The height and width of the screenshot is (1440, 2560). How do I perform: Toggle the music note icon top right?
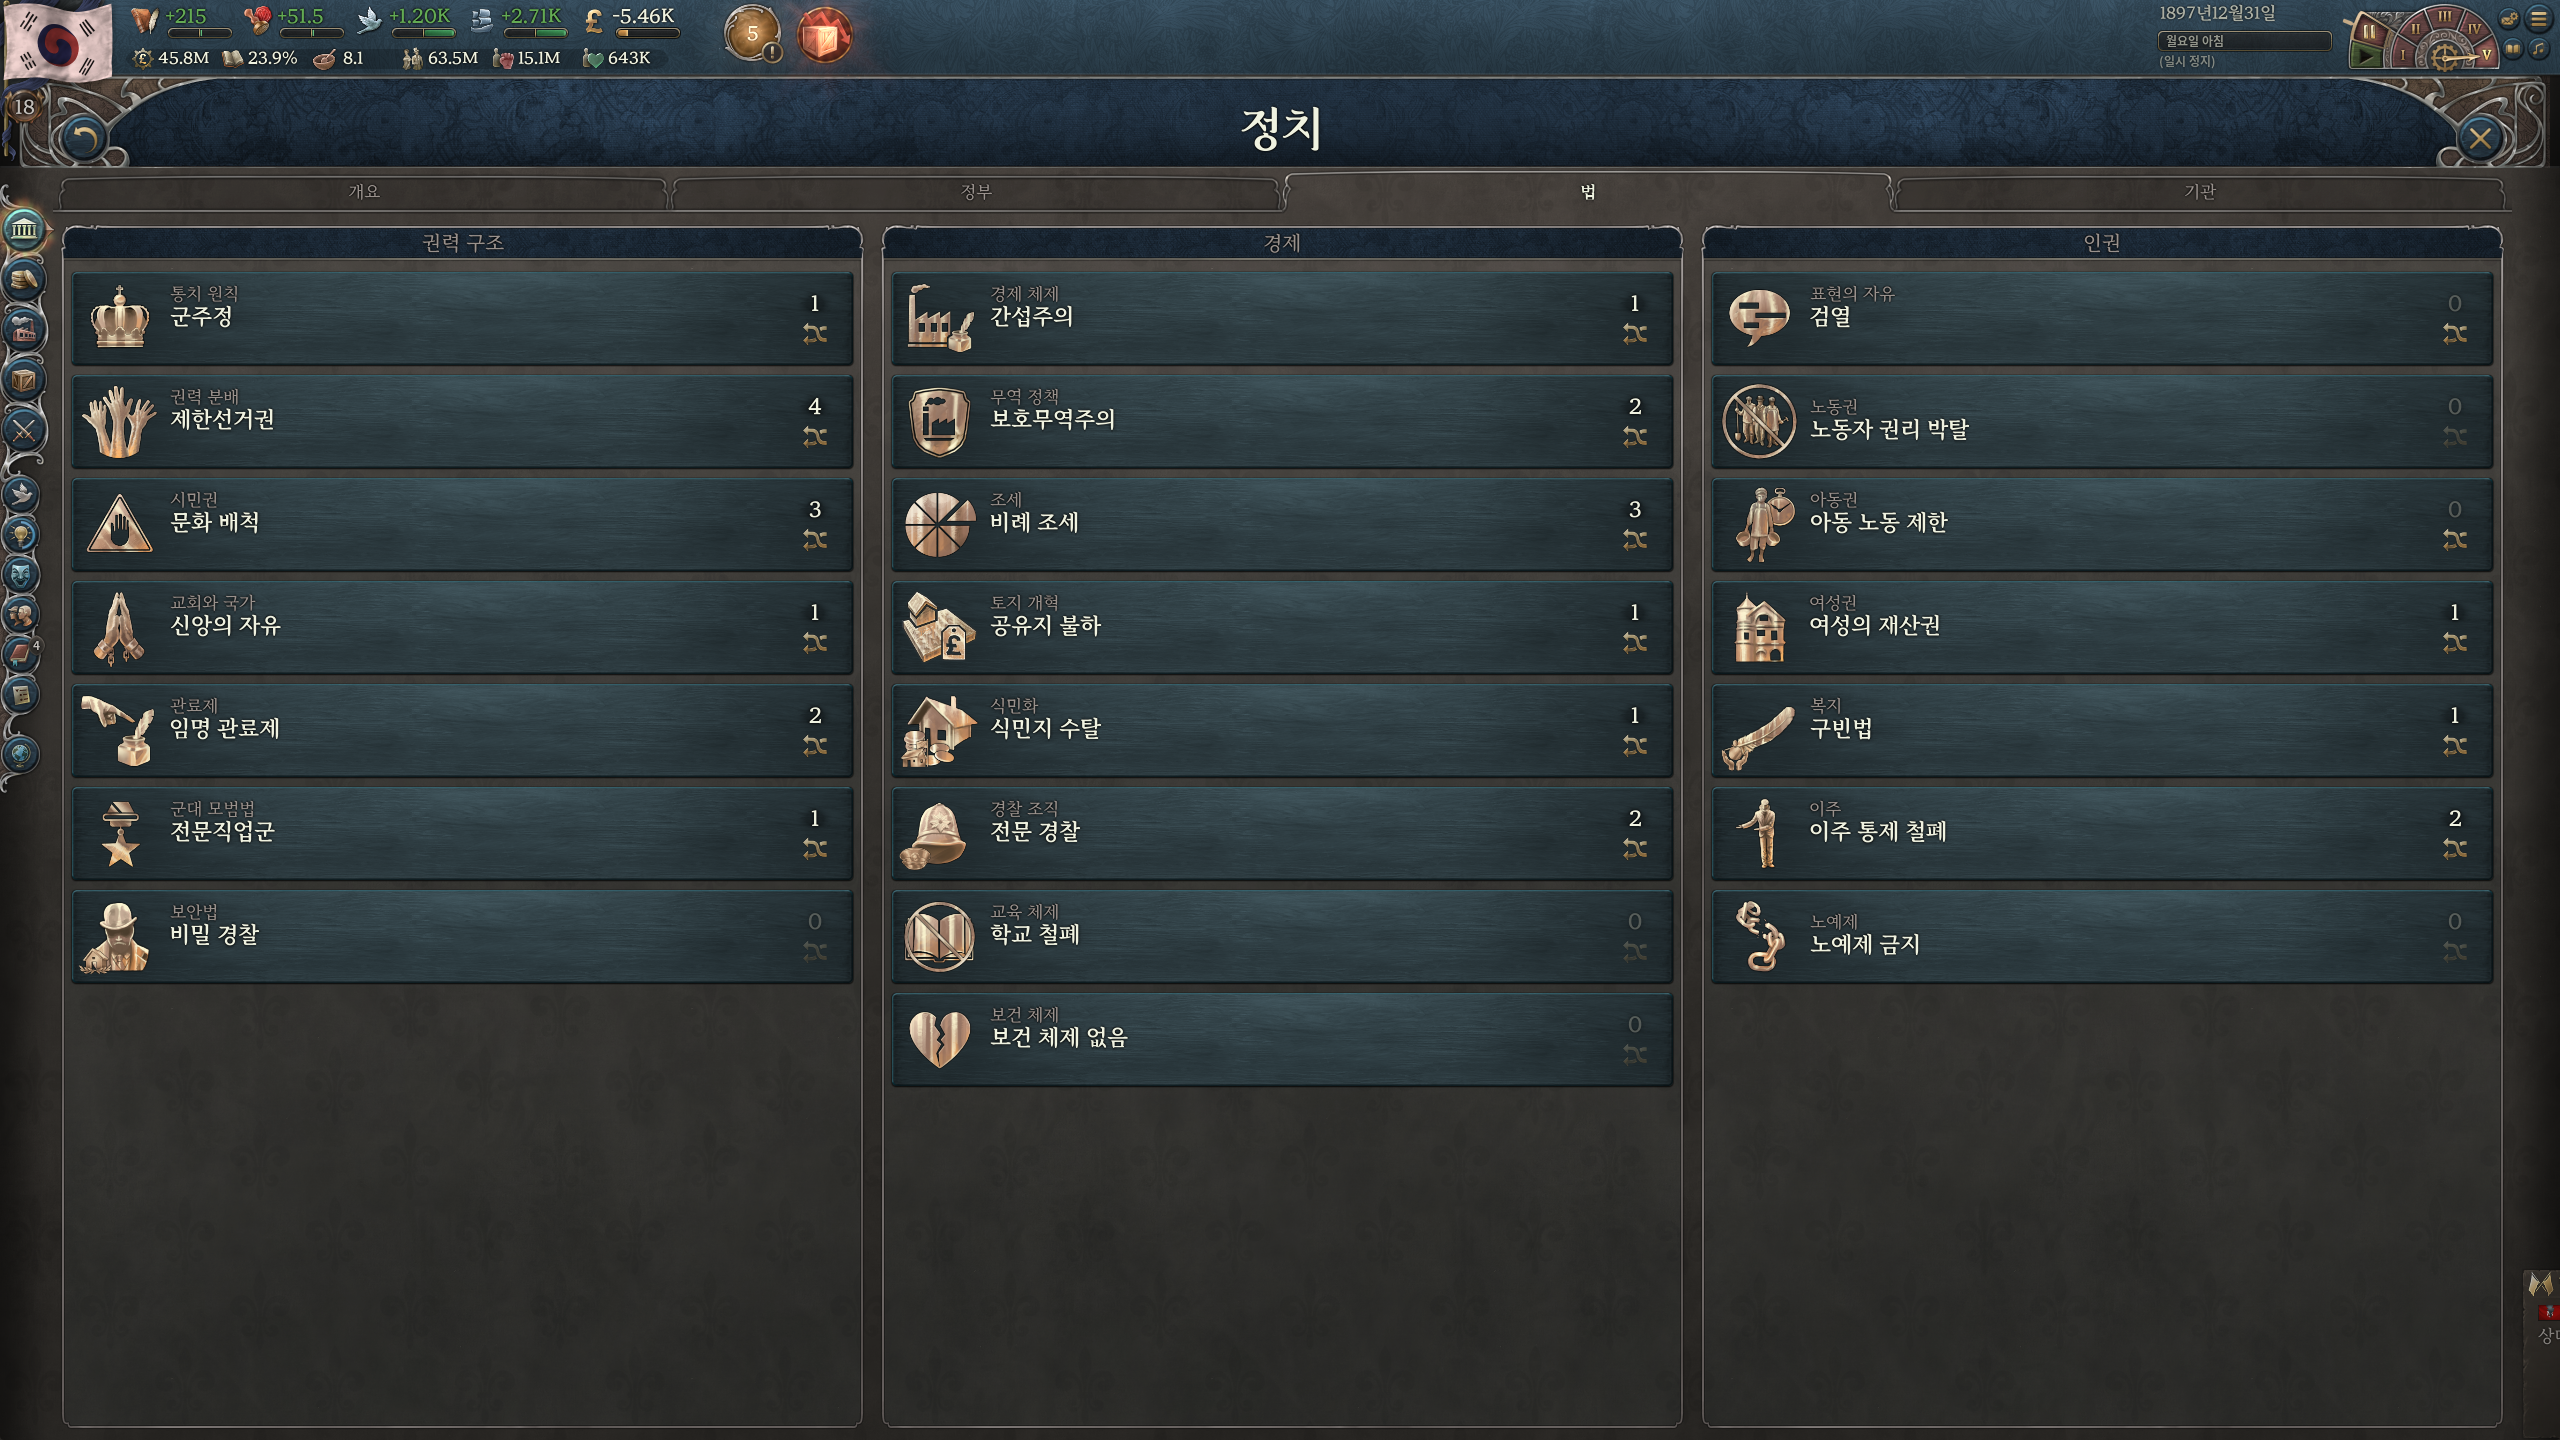(2538, 48)
